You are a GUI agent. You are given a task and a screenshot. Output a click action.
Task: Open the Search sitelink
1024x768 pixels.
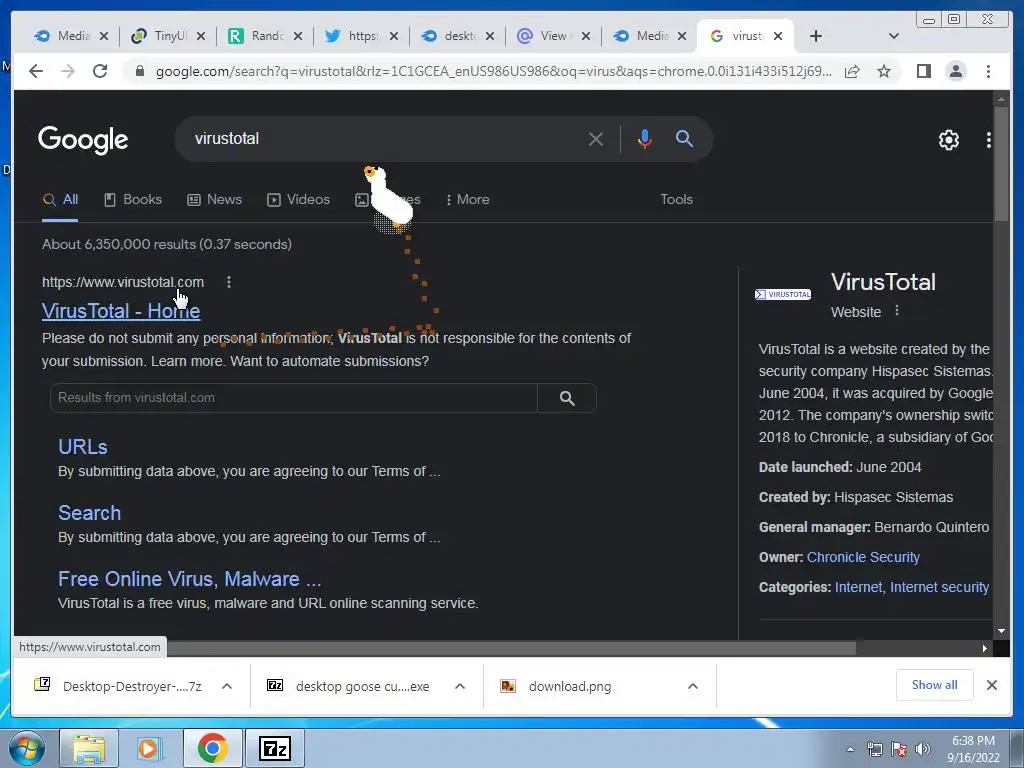click(89, 513)
